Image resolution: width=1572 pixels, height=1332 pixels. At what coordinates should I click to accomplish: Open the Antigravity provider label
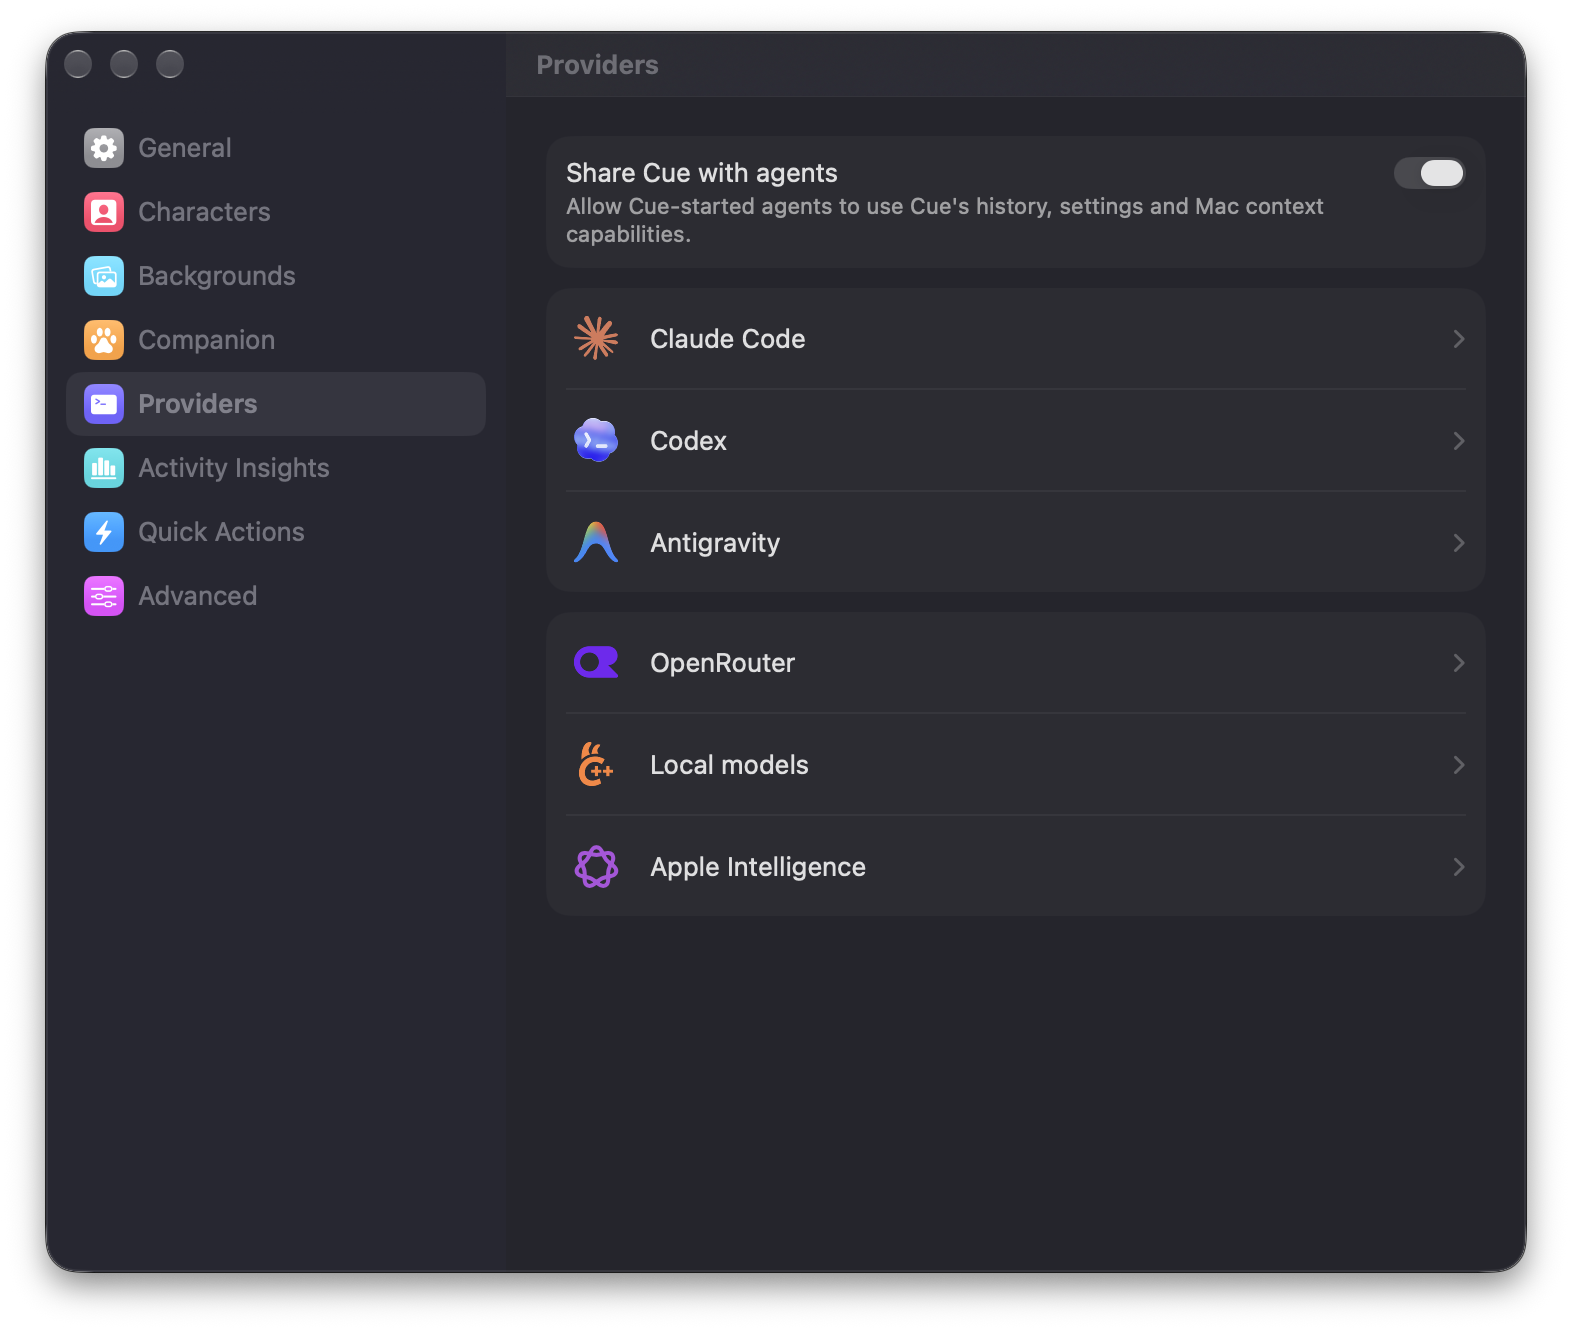click(x=715, y=543)
